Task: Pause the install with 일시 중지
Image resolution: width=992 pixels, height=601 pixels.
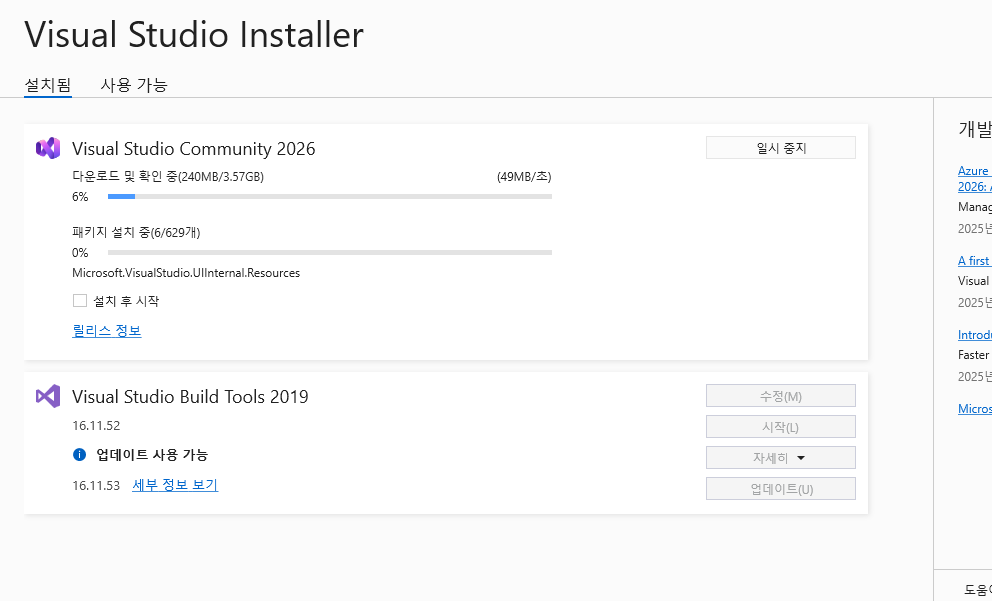Action: point(781,148)
